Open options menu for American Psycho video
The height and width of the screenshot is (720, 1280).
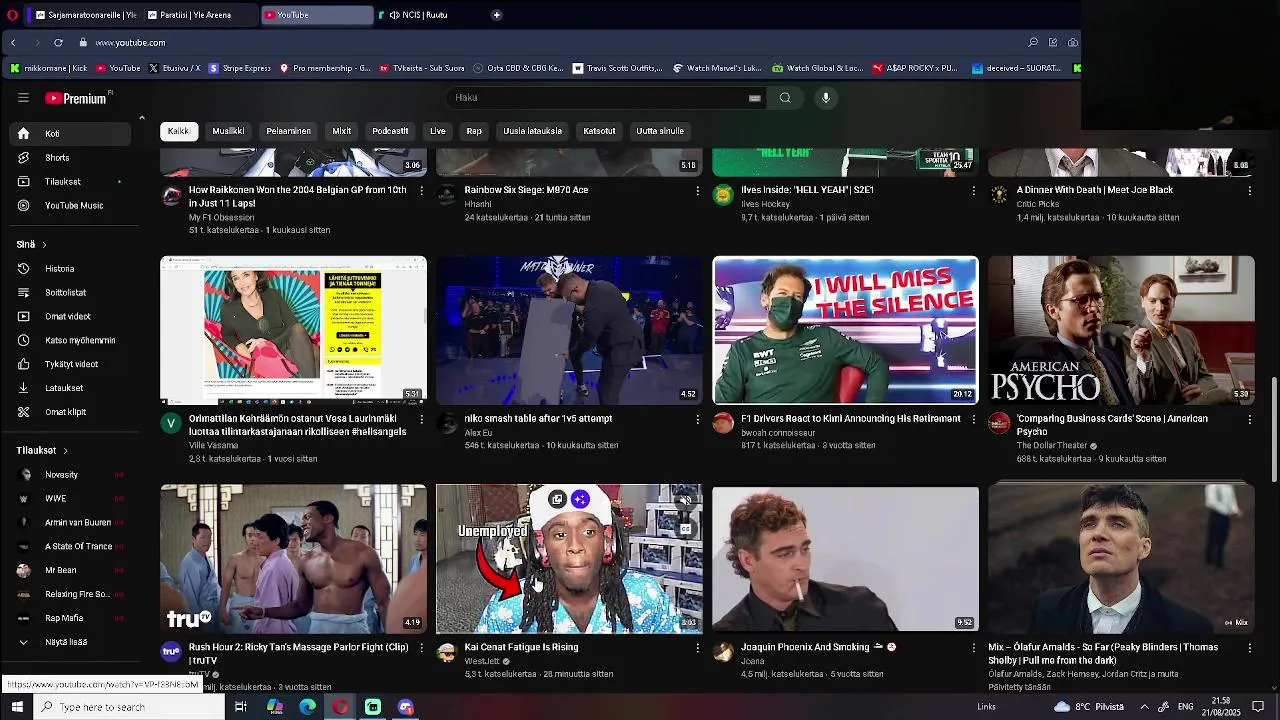1250,419
